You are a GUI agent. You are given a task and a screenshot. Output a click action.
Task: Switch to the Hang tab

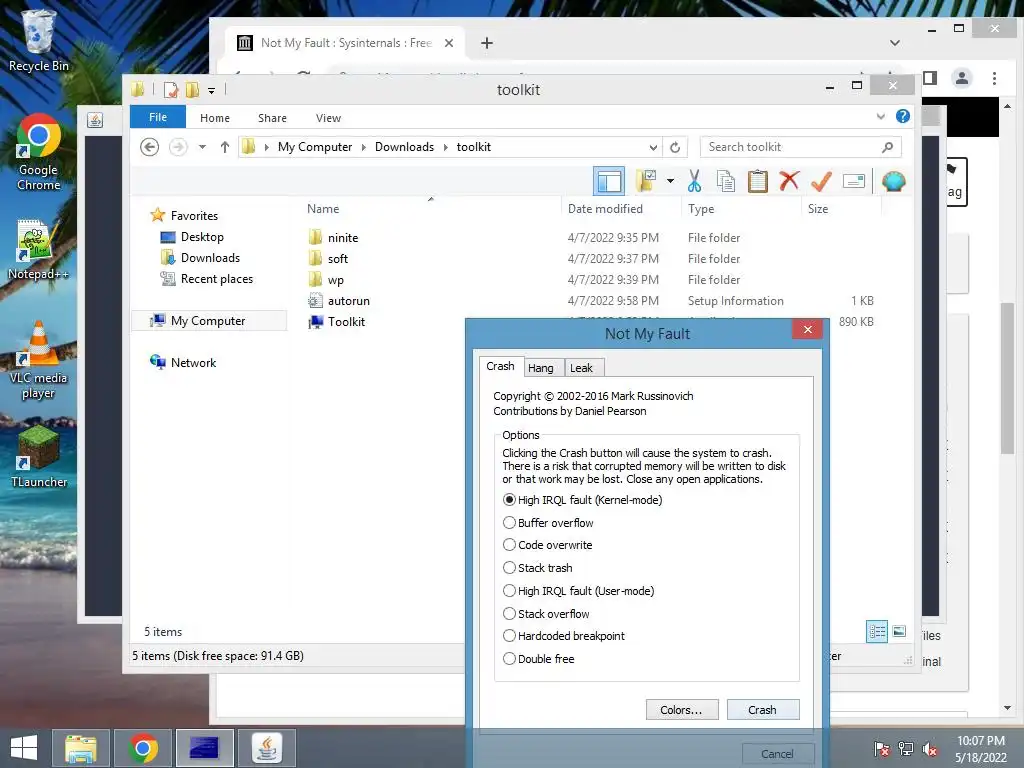(541, 368)
